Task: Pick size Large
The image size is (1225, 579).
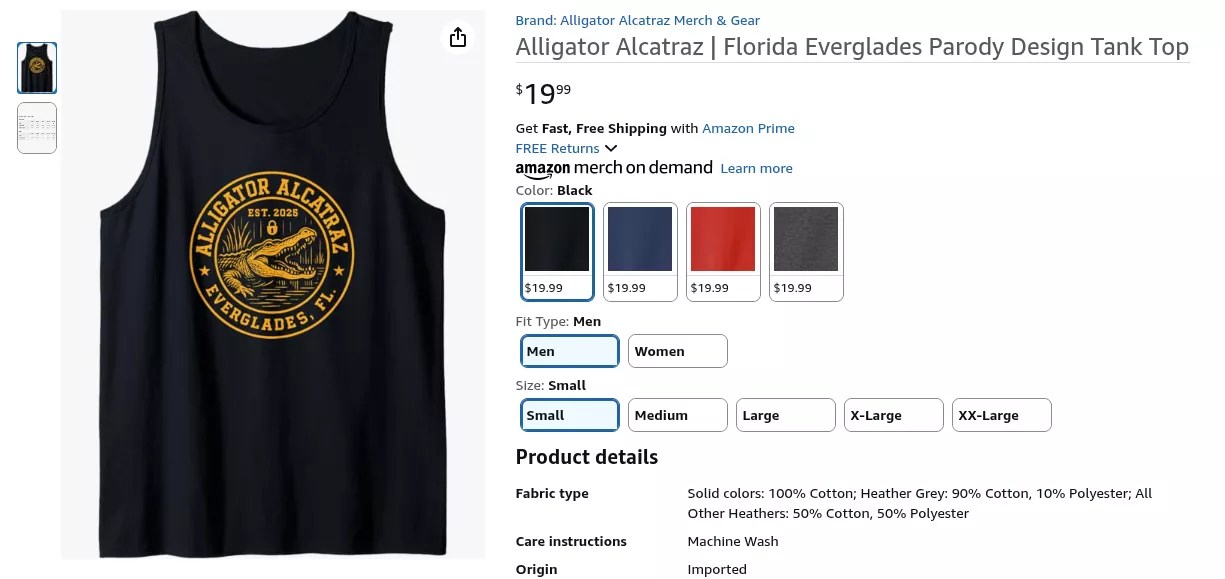Action: click(786, 415)
